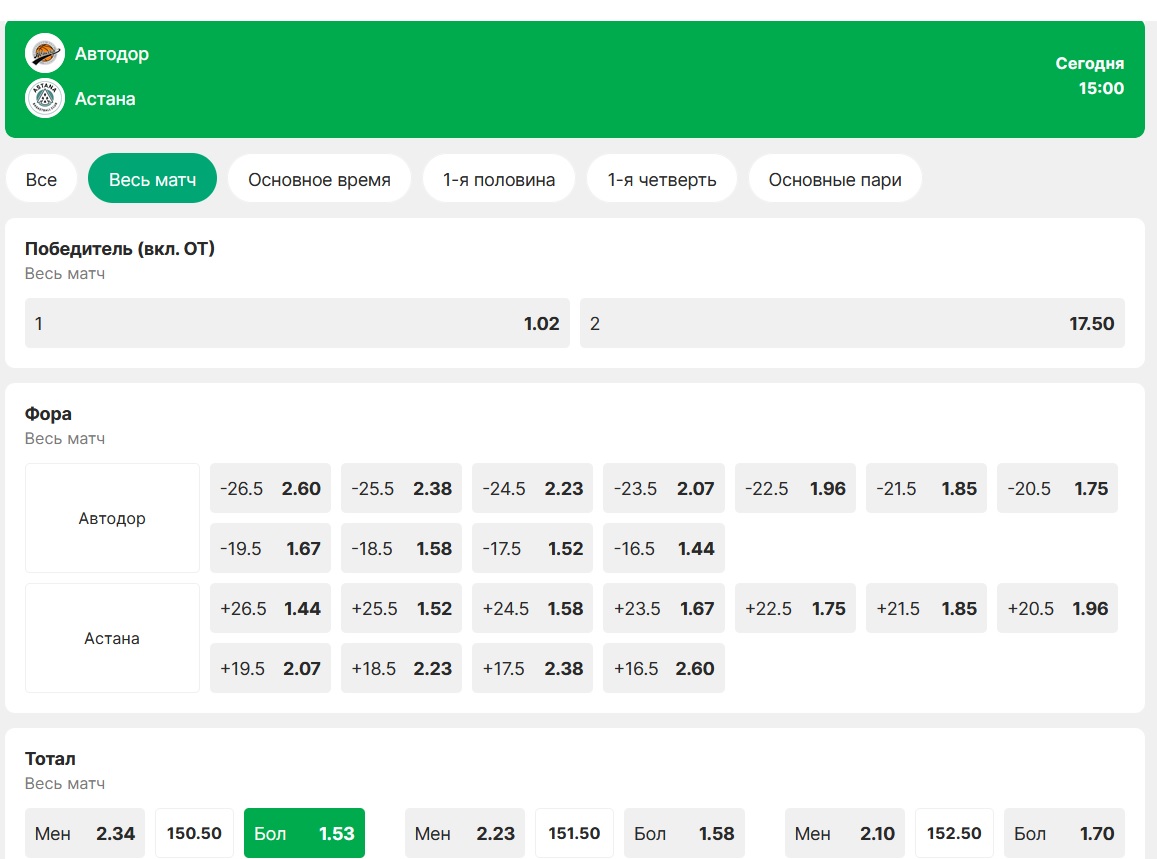This screenshot has width=1157, height=859.
Task: Switch to 1-я четверть tab
Action: click(x=662, y=179)
